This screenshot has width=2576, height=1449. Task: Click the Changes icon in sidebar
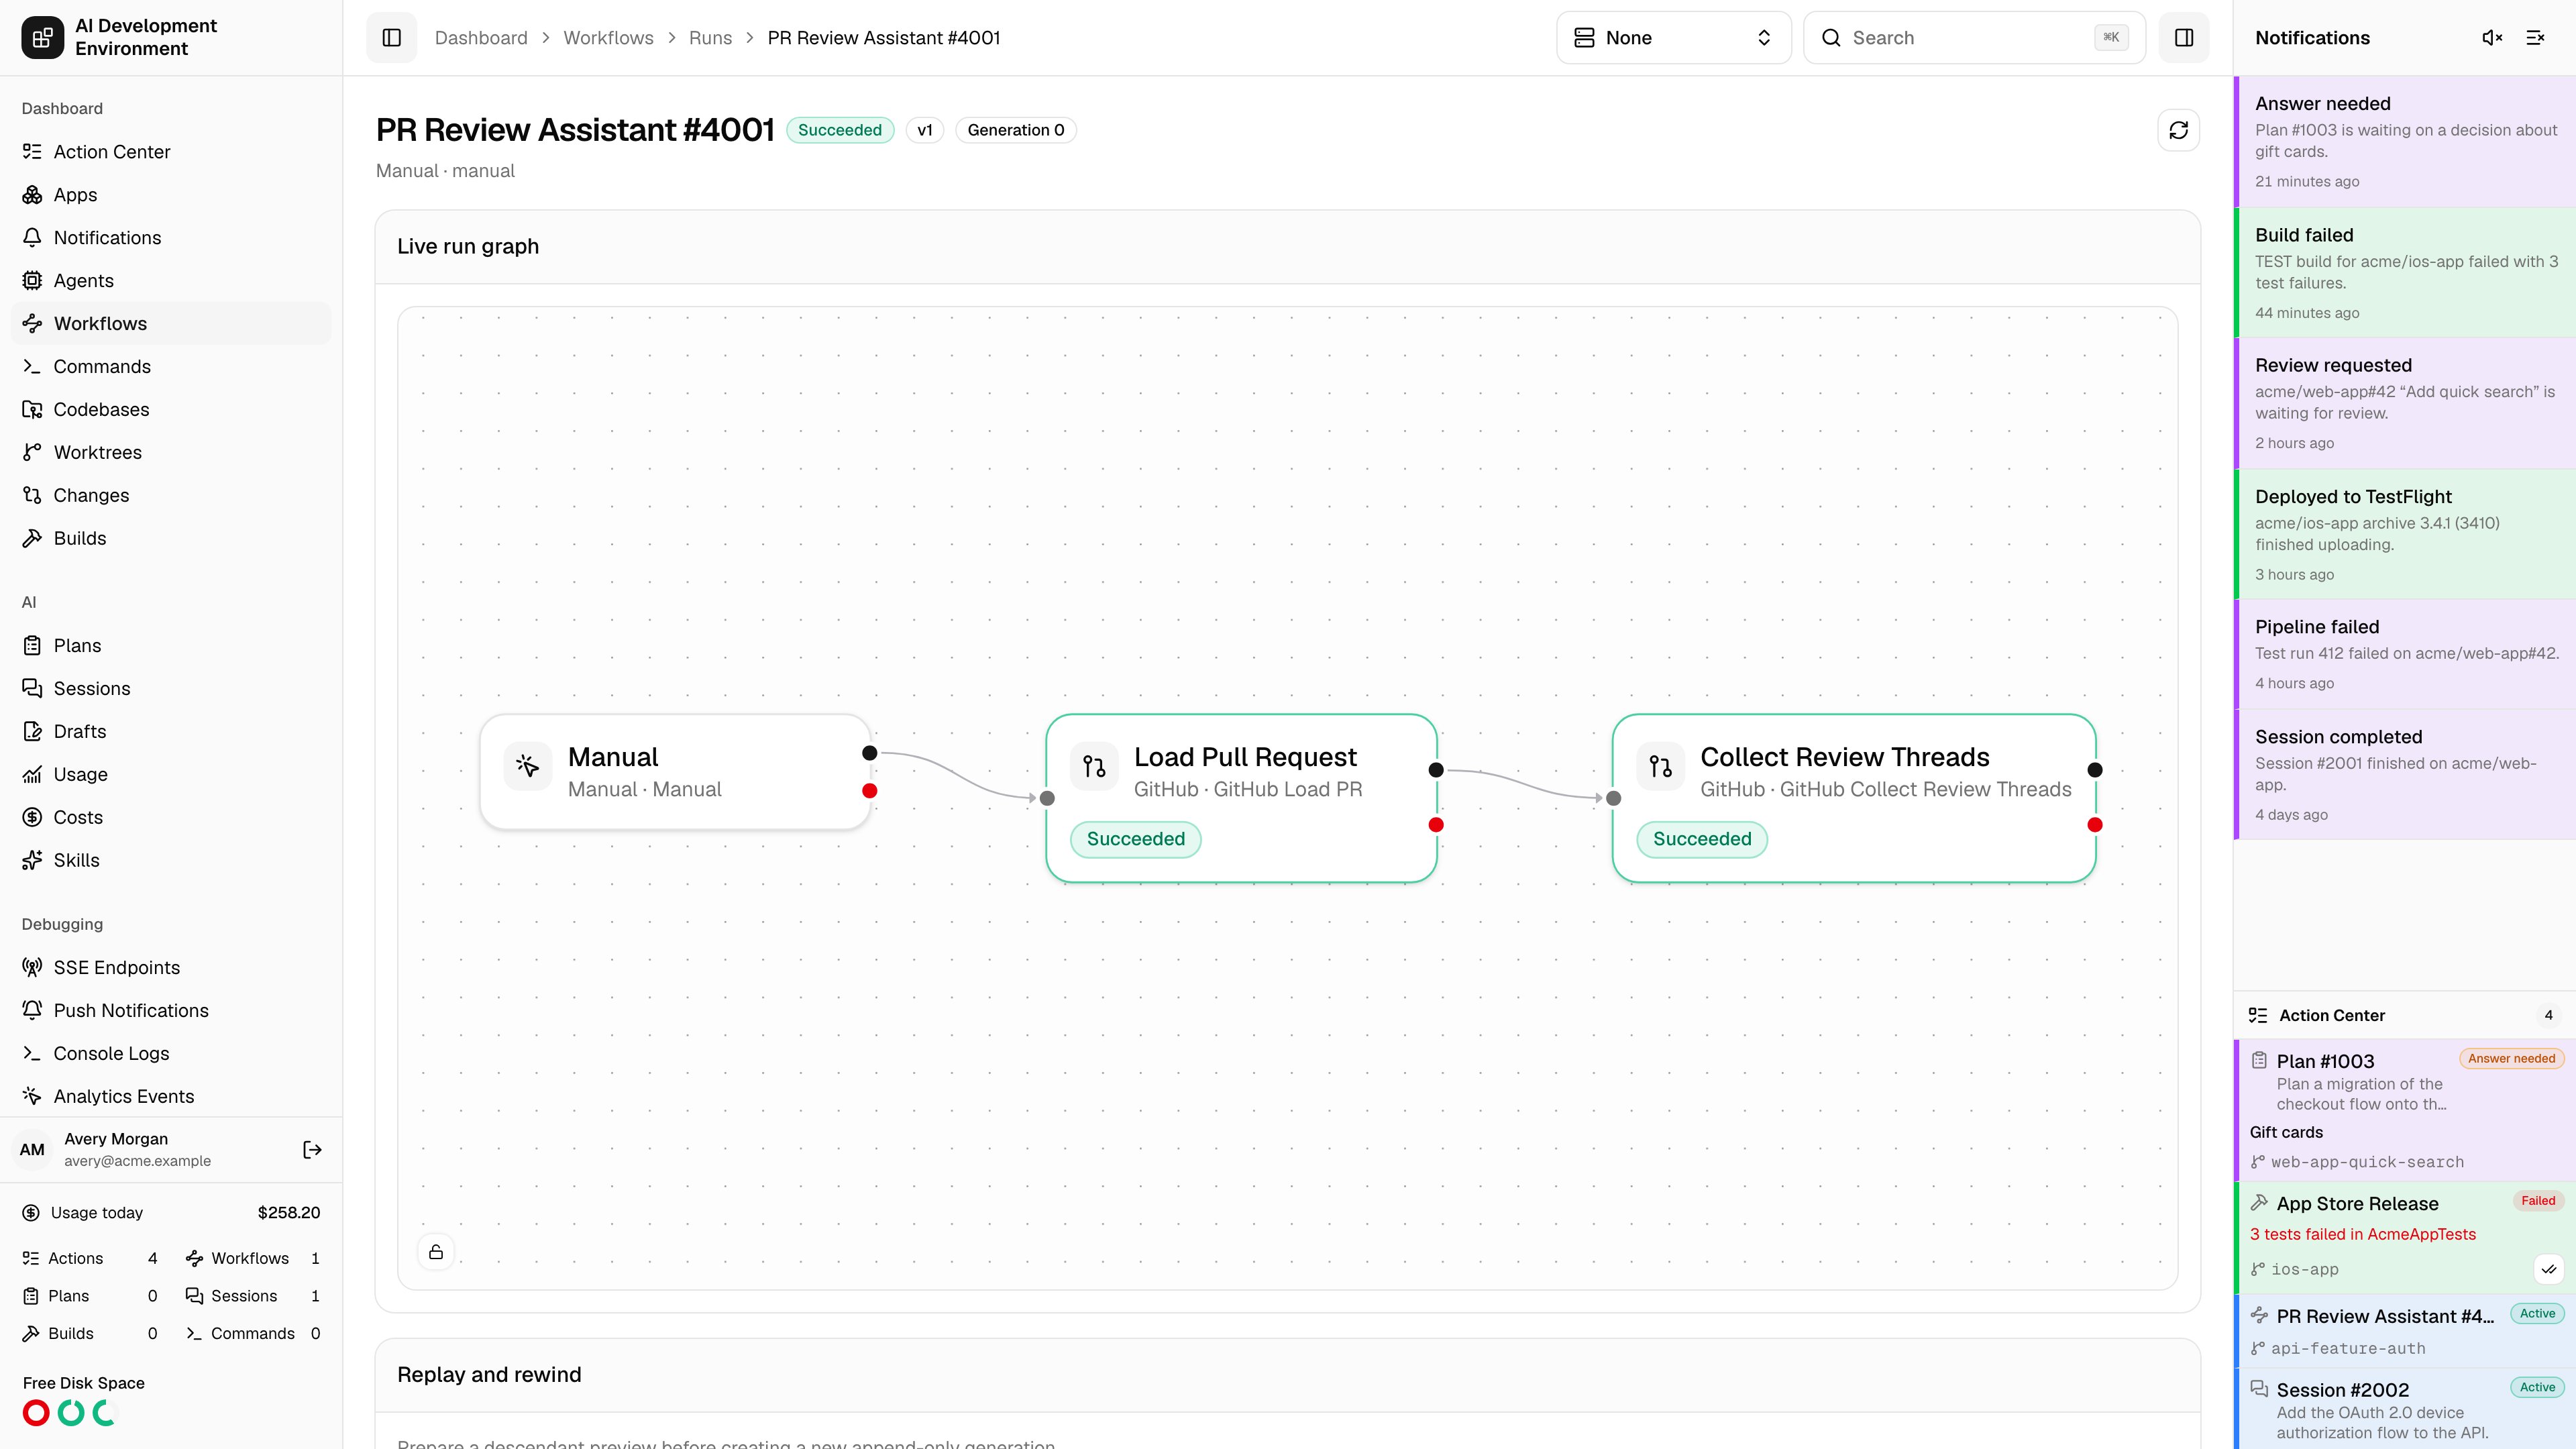click(32, 496)
